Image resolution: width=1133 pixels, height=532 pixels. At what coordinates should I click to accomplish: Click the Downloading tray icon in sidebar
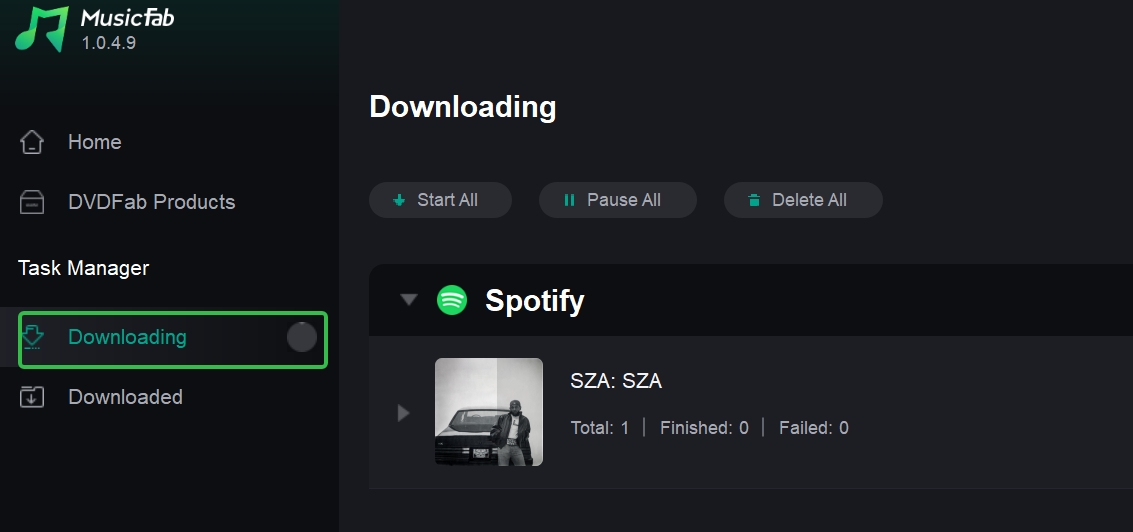(x=32, y=337)
